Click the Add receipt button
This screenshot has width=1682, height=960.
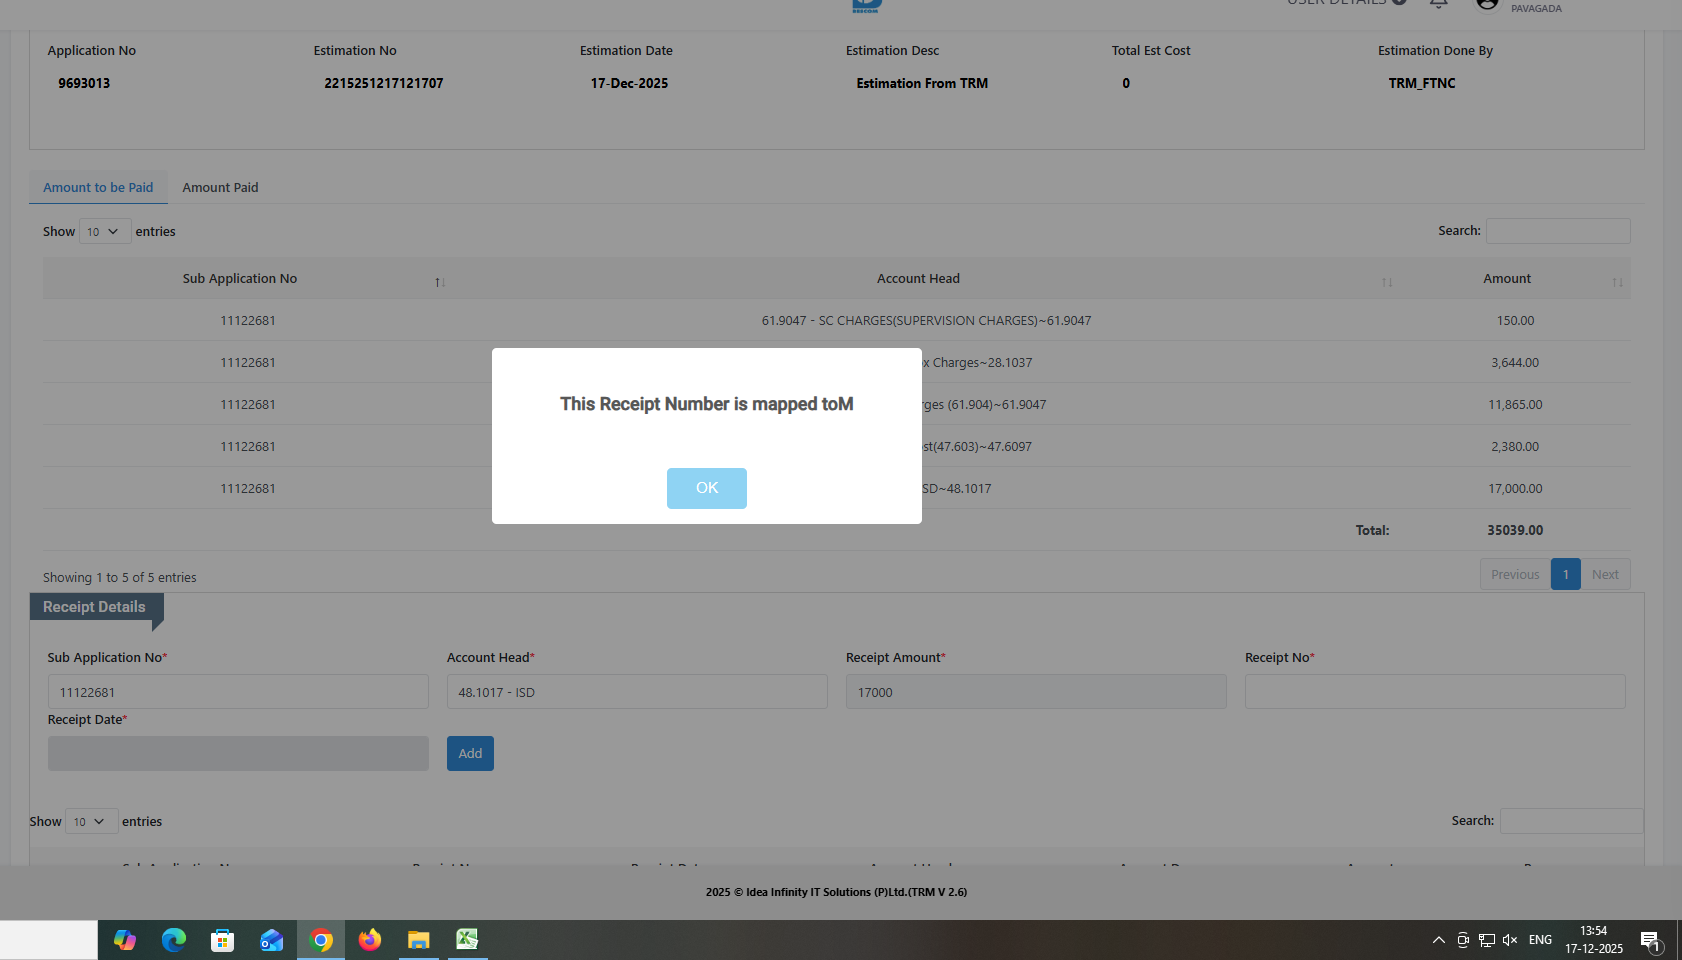[470, 753]
